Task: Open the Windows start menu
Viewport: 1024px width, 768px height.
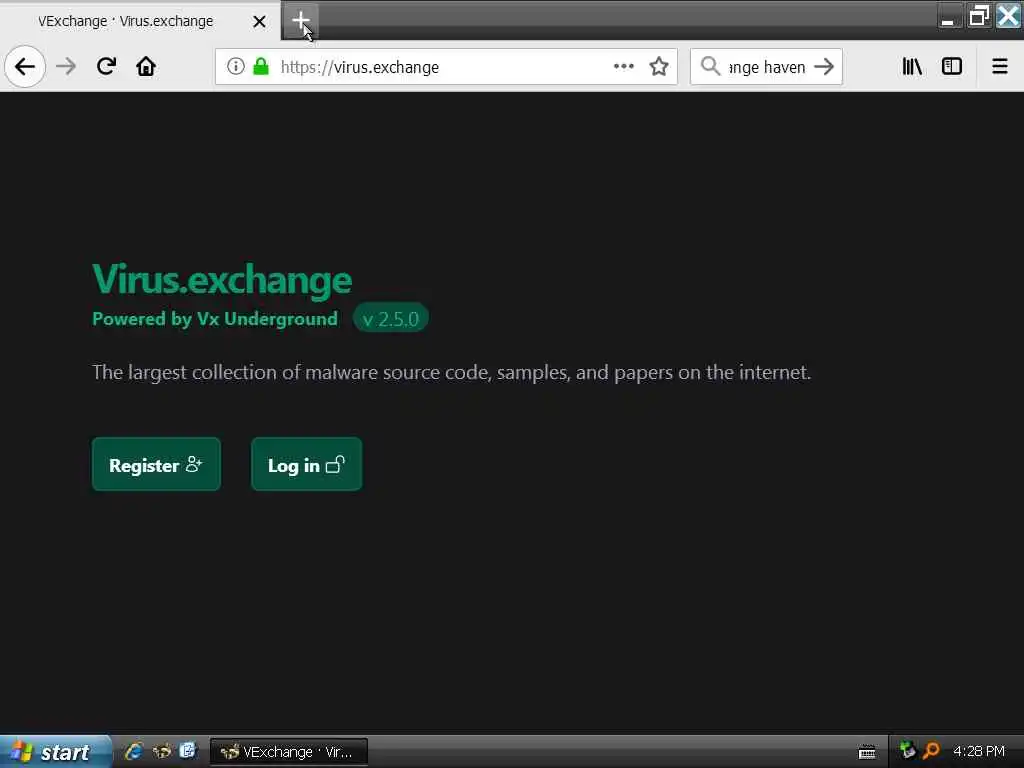Action: pyautogui.click(x=55, y=752)
